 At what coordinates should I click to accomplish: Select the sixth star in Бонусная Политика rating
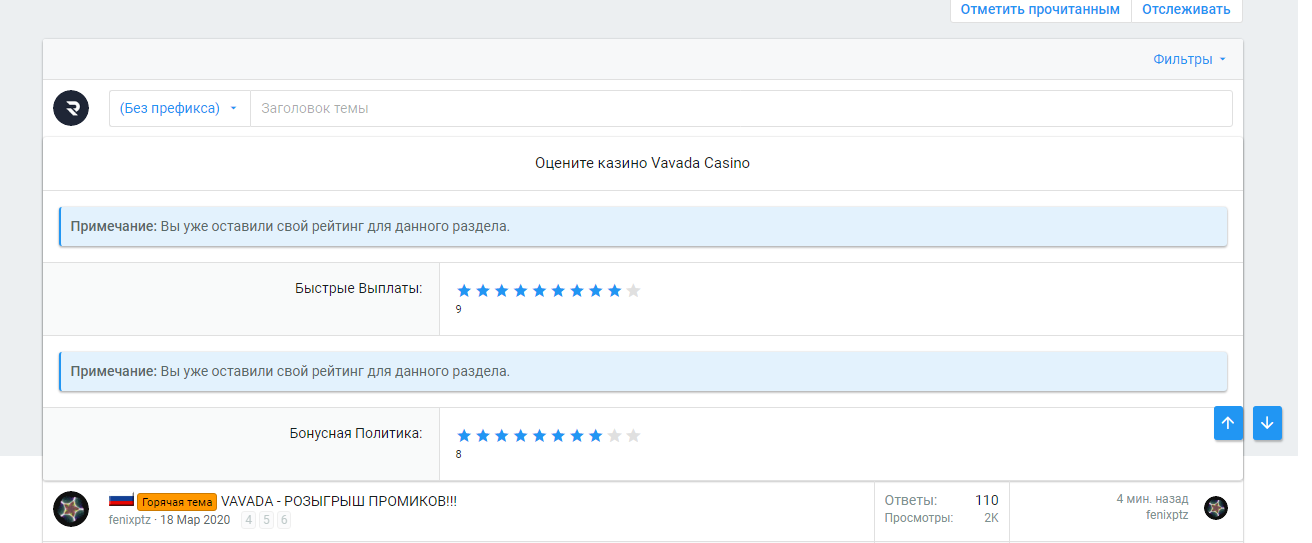pyautogui.click(x=558, y=436)
